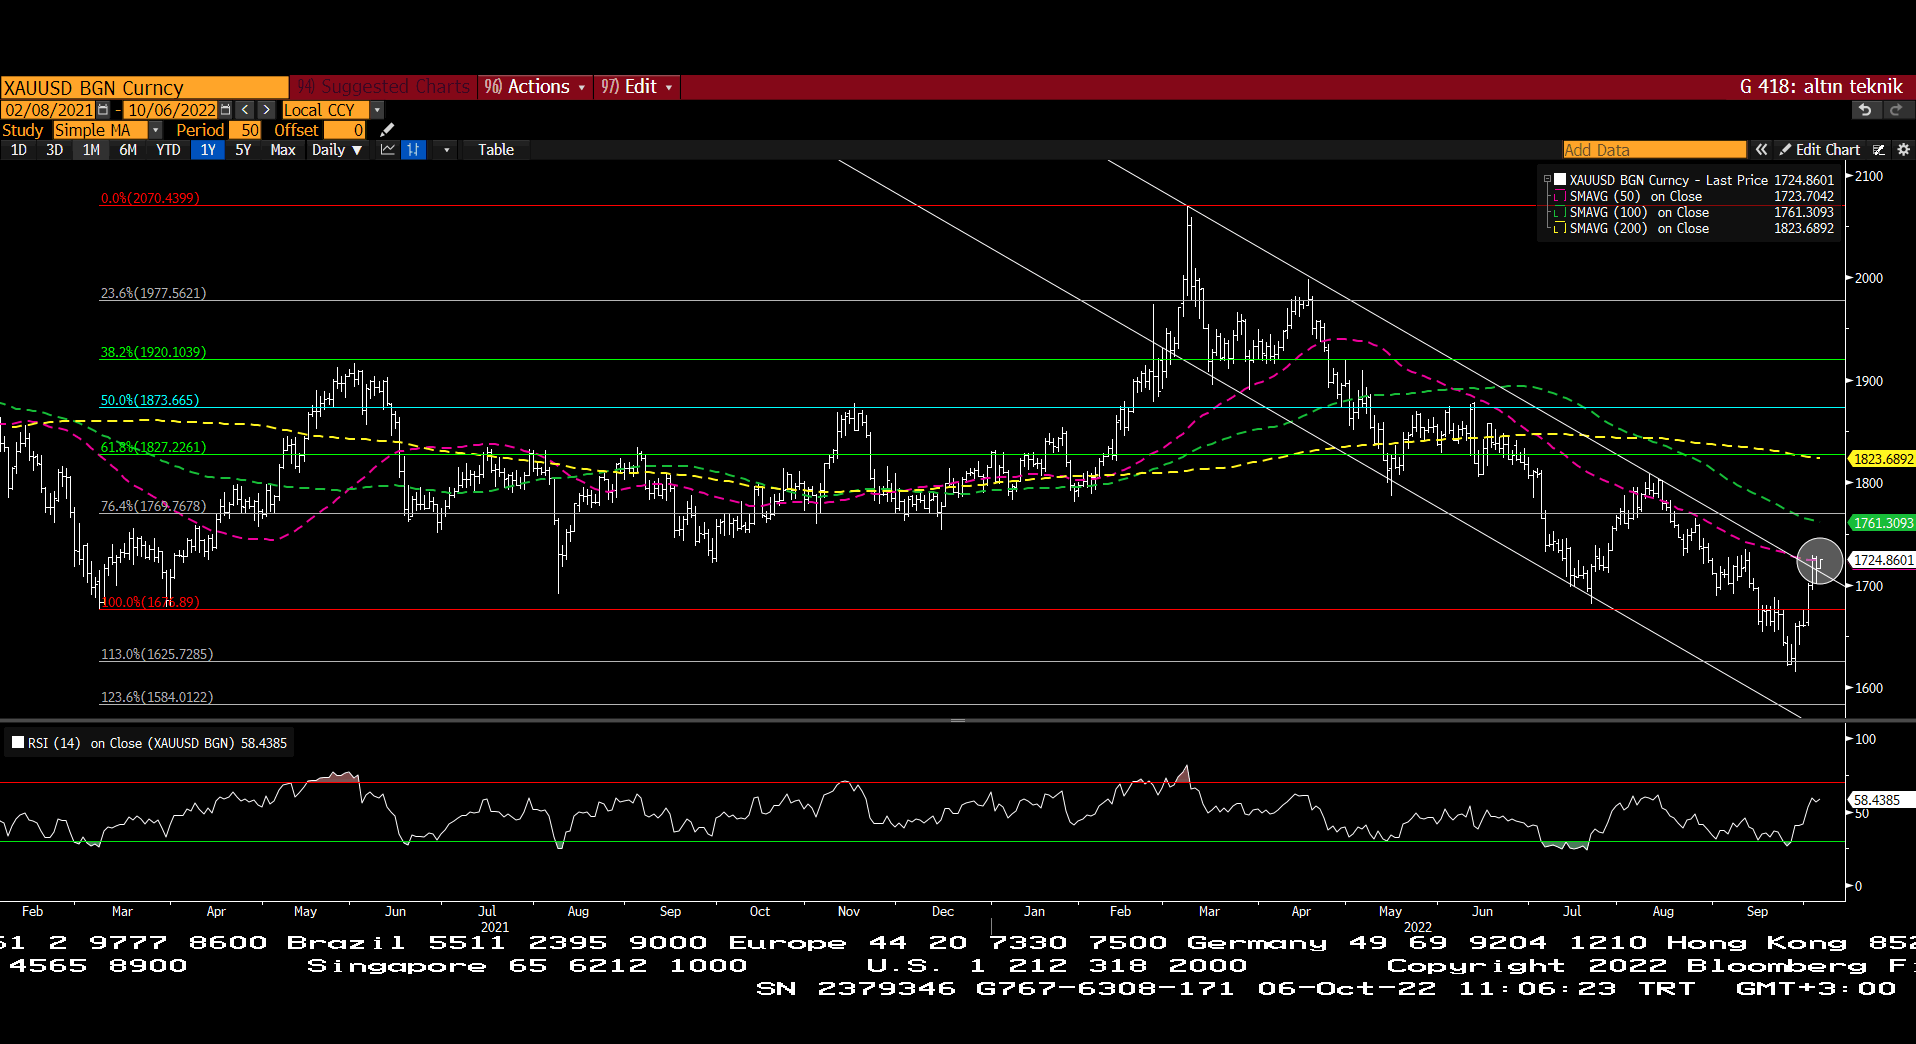Switch to line chart style
Viewport: 1916px width, 1044px height.
coord(388,150)
